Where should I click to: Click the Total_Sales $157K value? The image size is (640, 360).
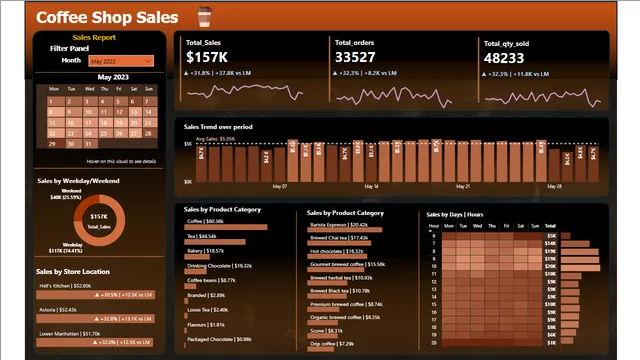point(207,57)
